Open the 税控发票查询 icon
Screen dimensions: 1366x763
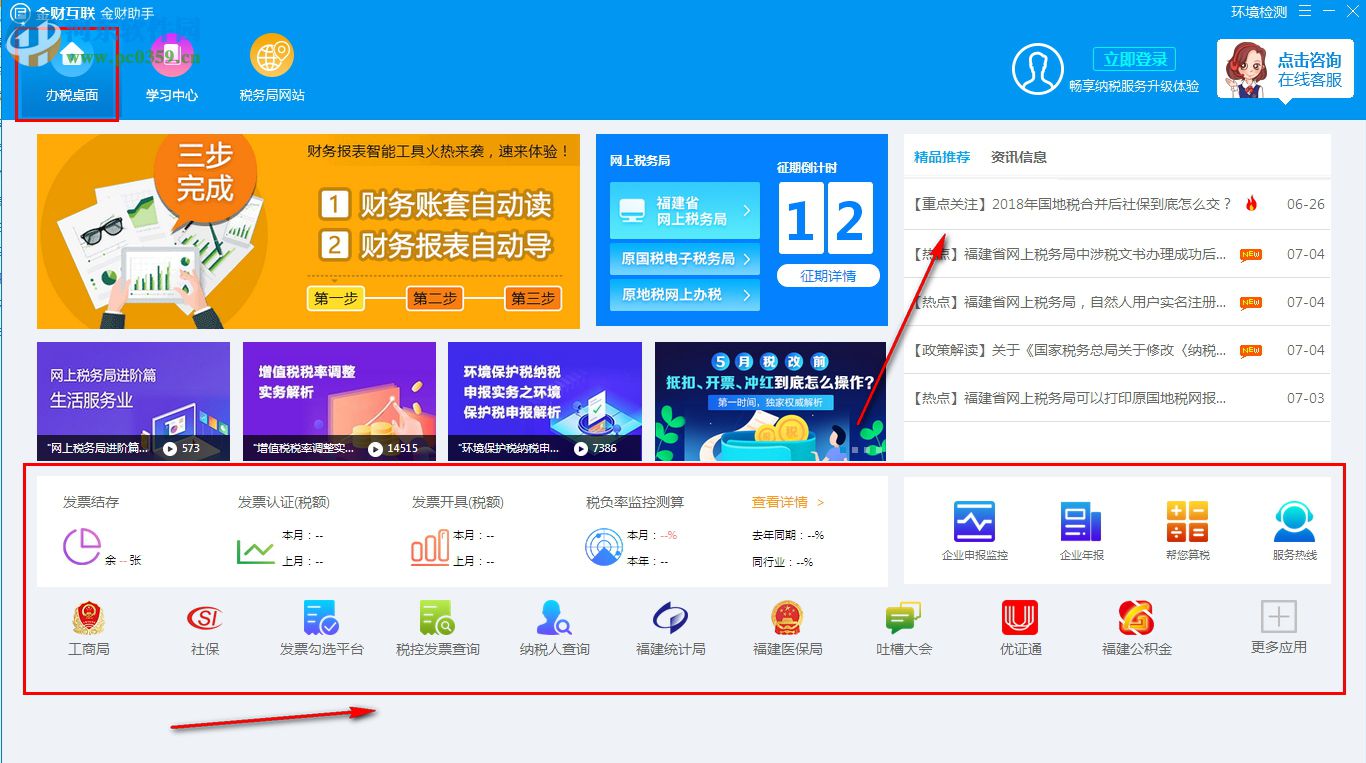click(438, 618)
